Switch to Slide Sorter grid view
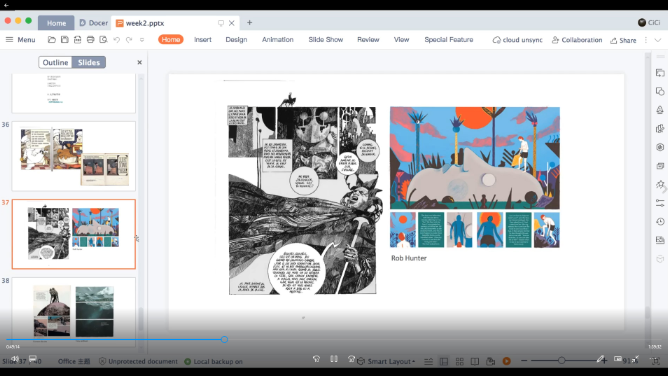Viewport: 668px width, 376px height. coord(459,361)
